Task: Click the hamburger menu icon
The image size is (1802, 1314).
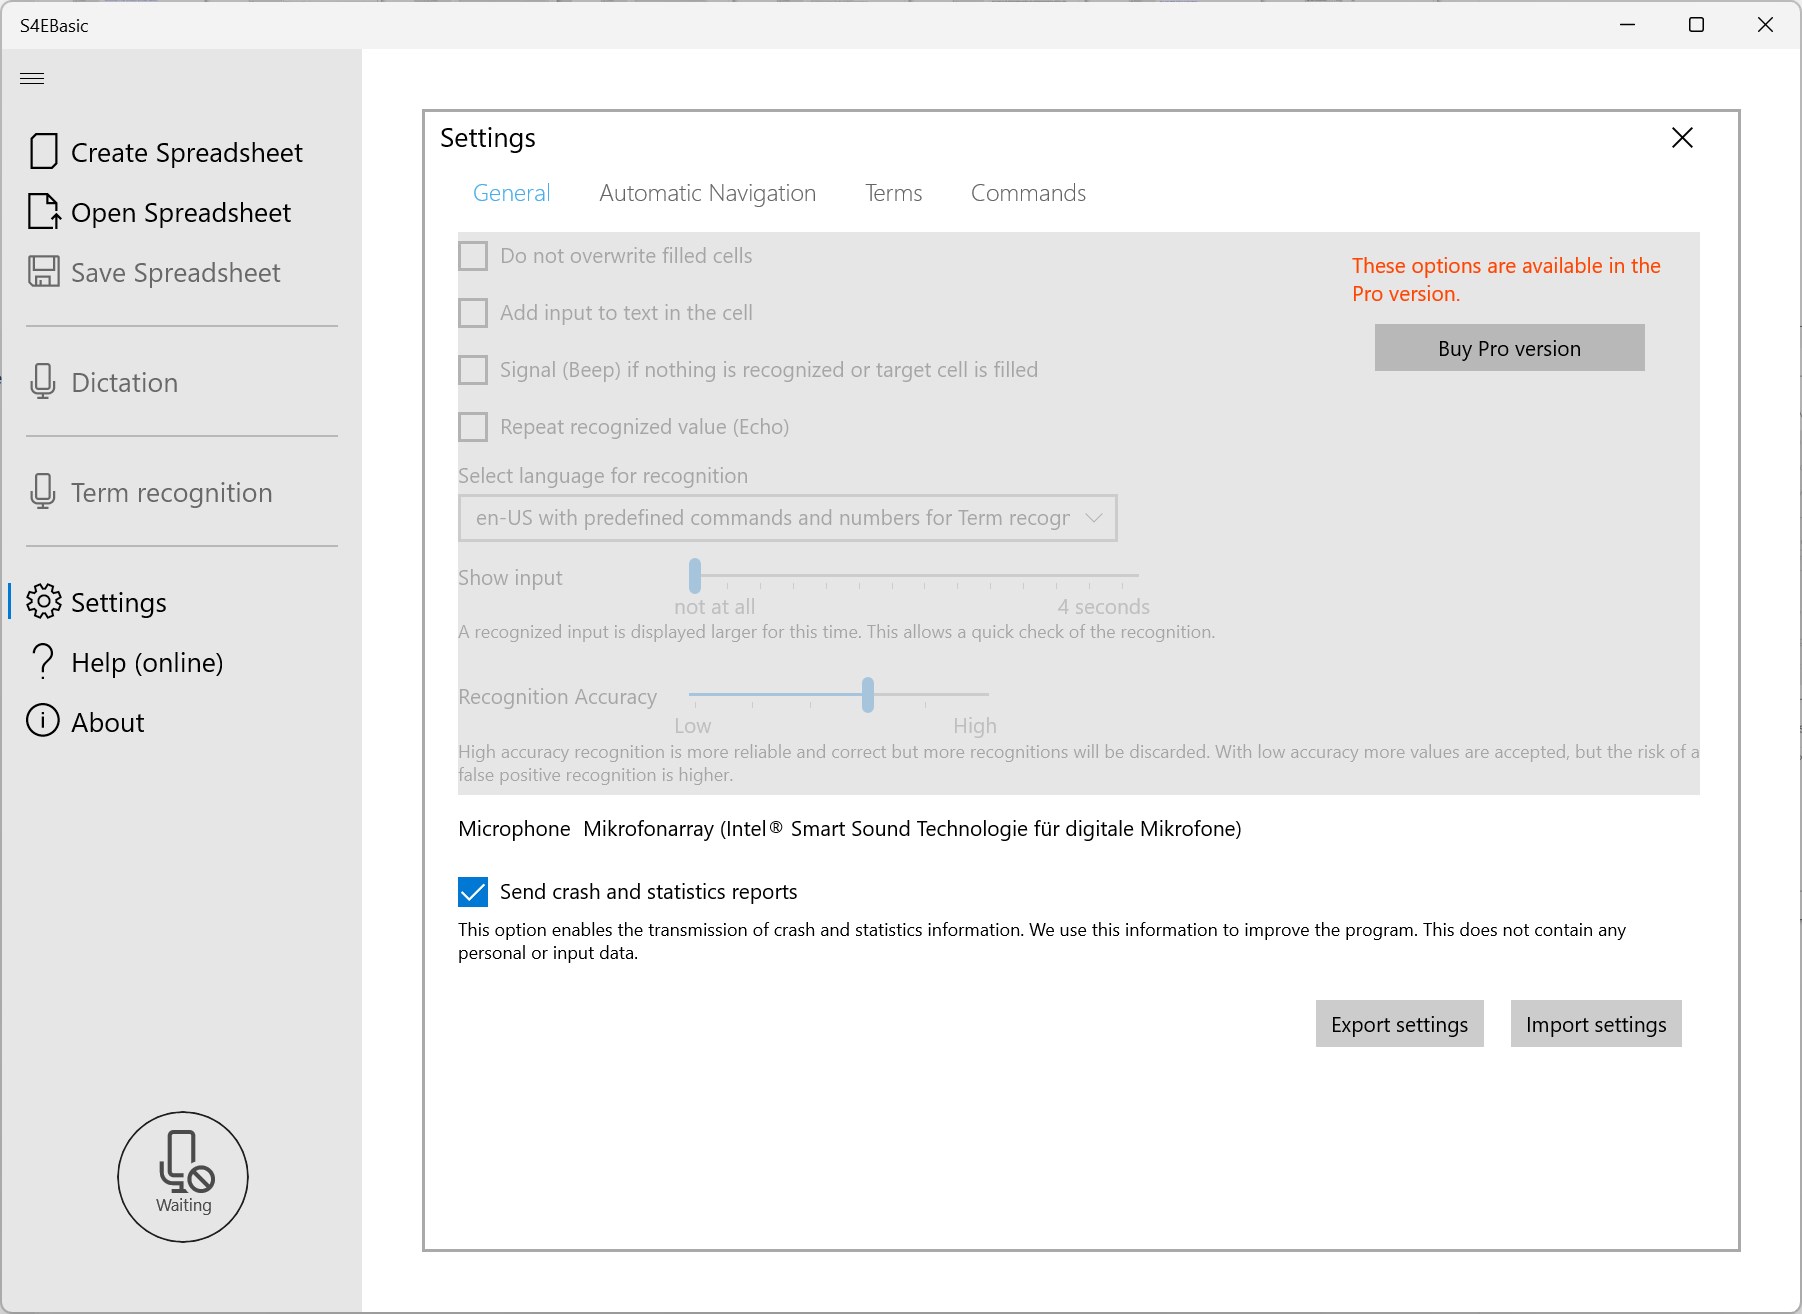Action: (x=32, y=78)
